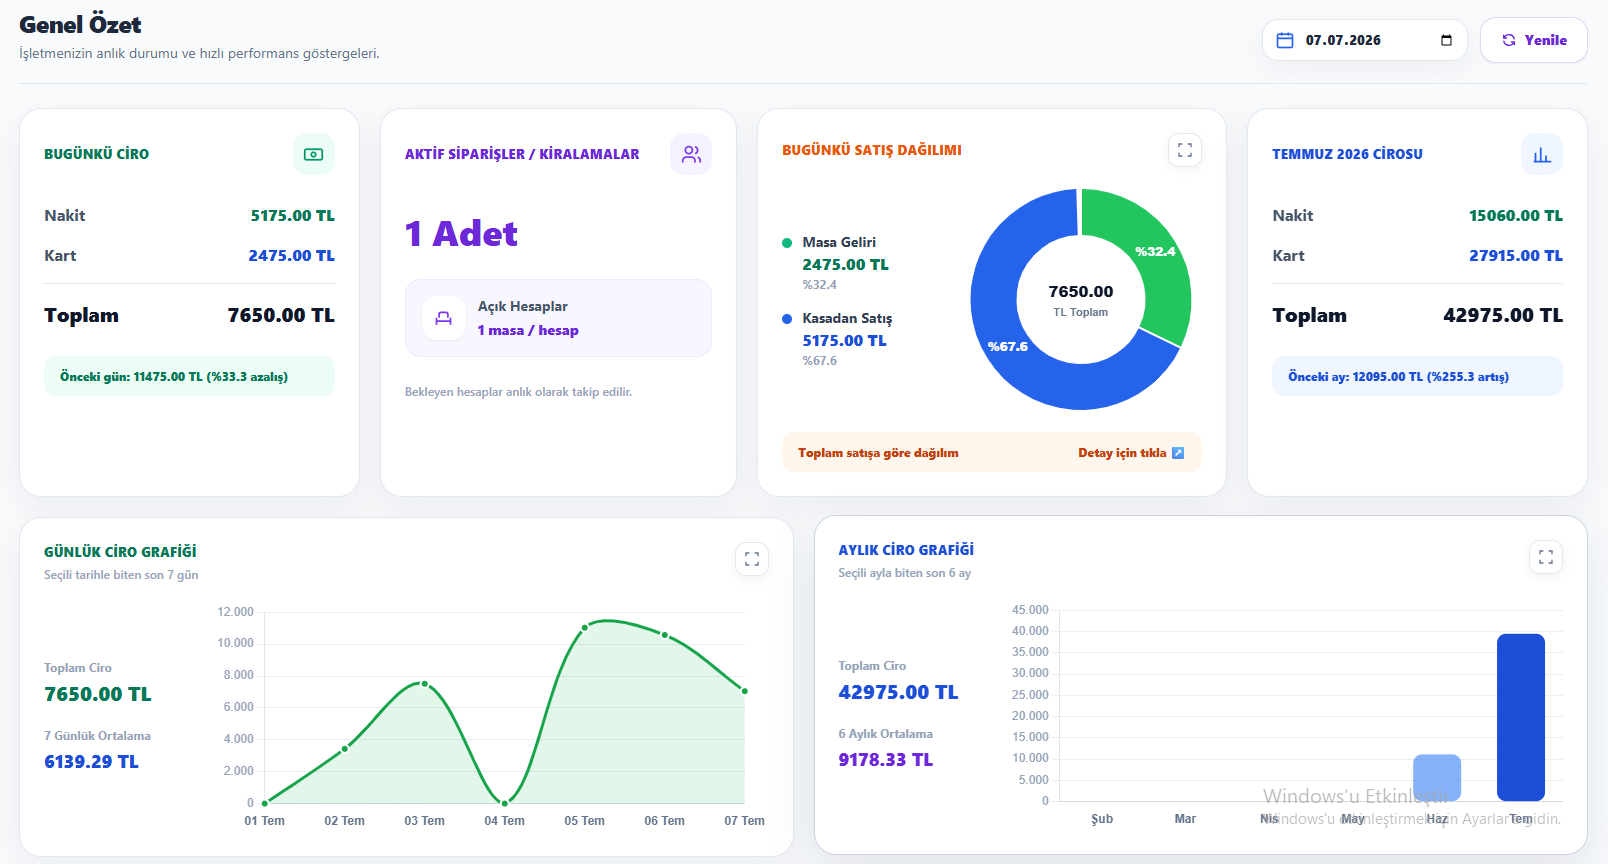Open the native date picker indicator icon
Screen dimensions: 1608x864
point(1446,40)
